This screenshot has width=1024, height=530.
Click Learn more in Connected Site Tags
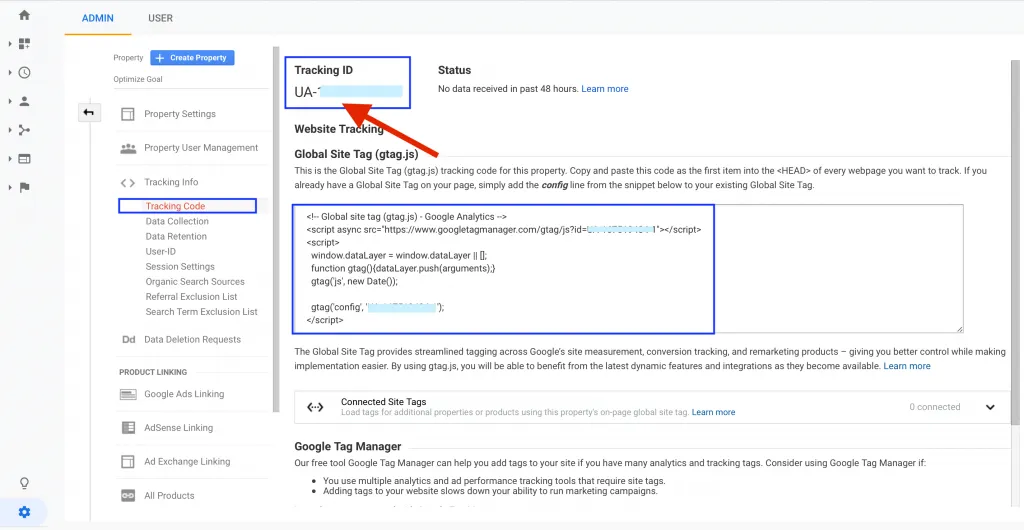(x=714, y=413)
